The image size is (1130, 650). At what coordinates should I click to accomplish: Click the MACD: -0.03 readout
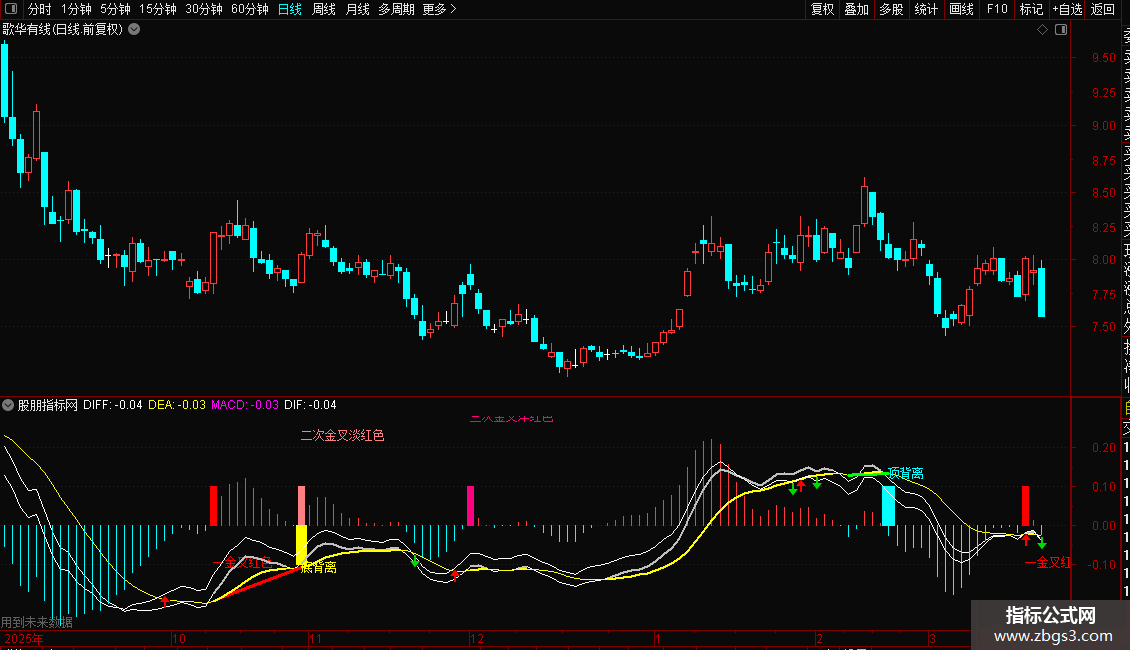pos(244,405)
